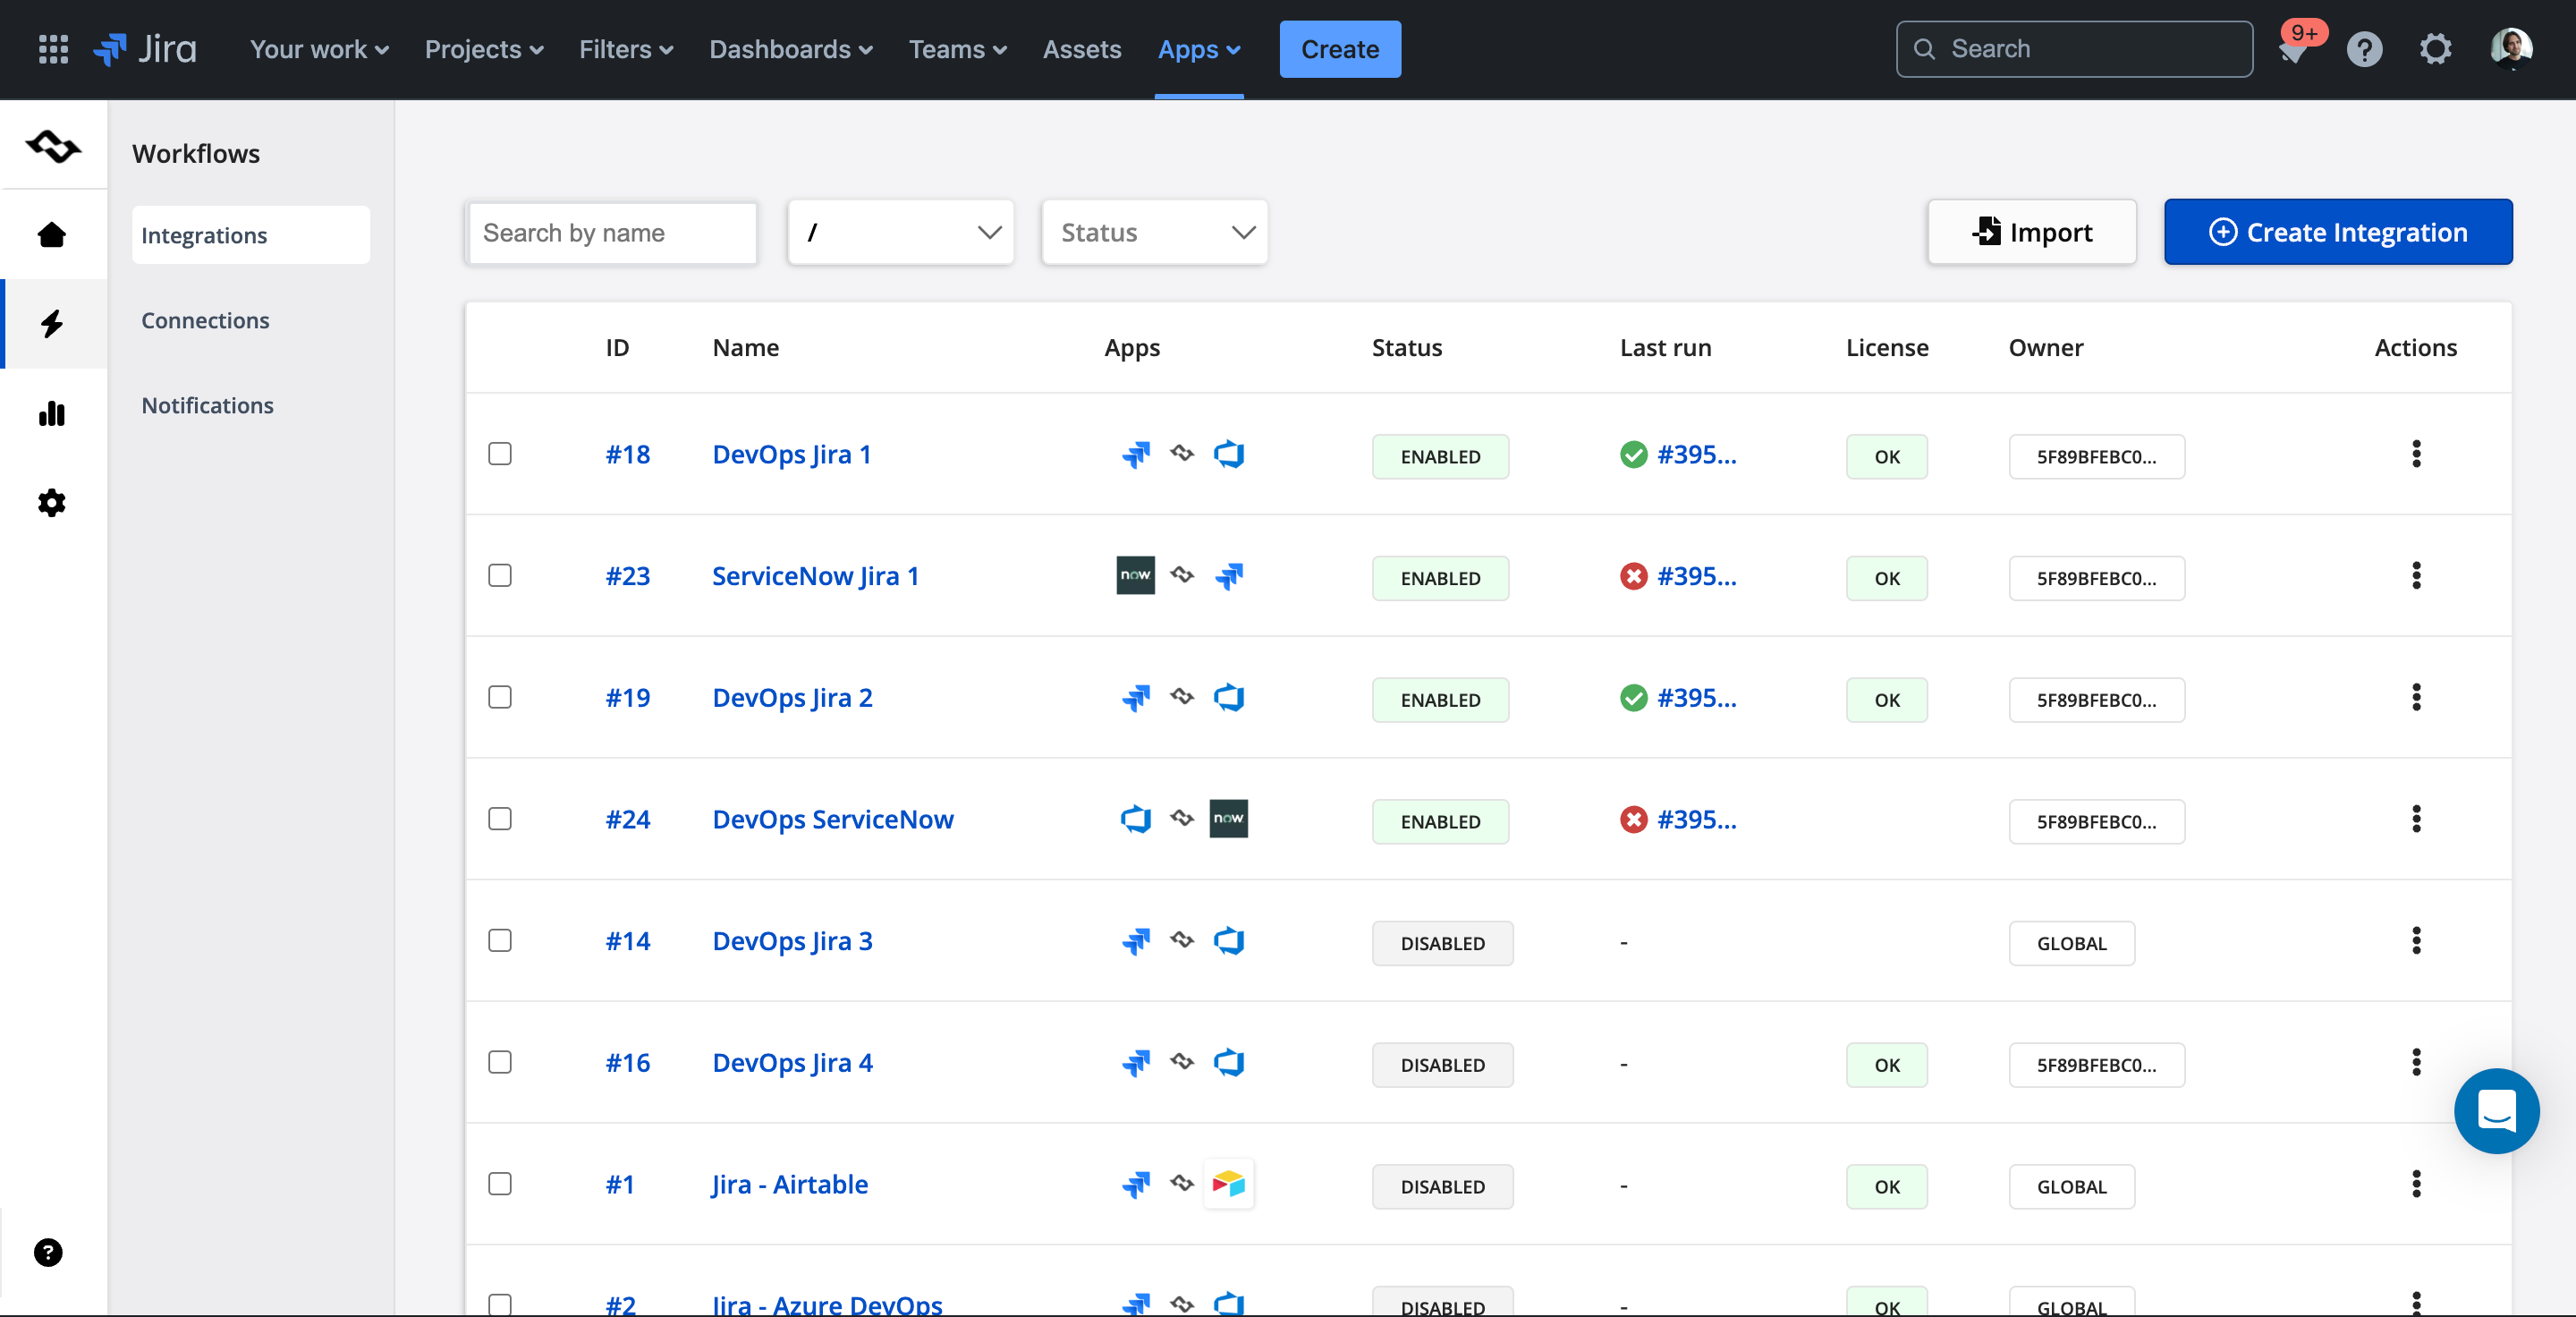
Task: Click the blue Create button
Action: click(x=1340, y=49)
